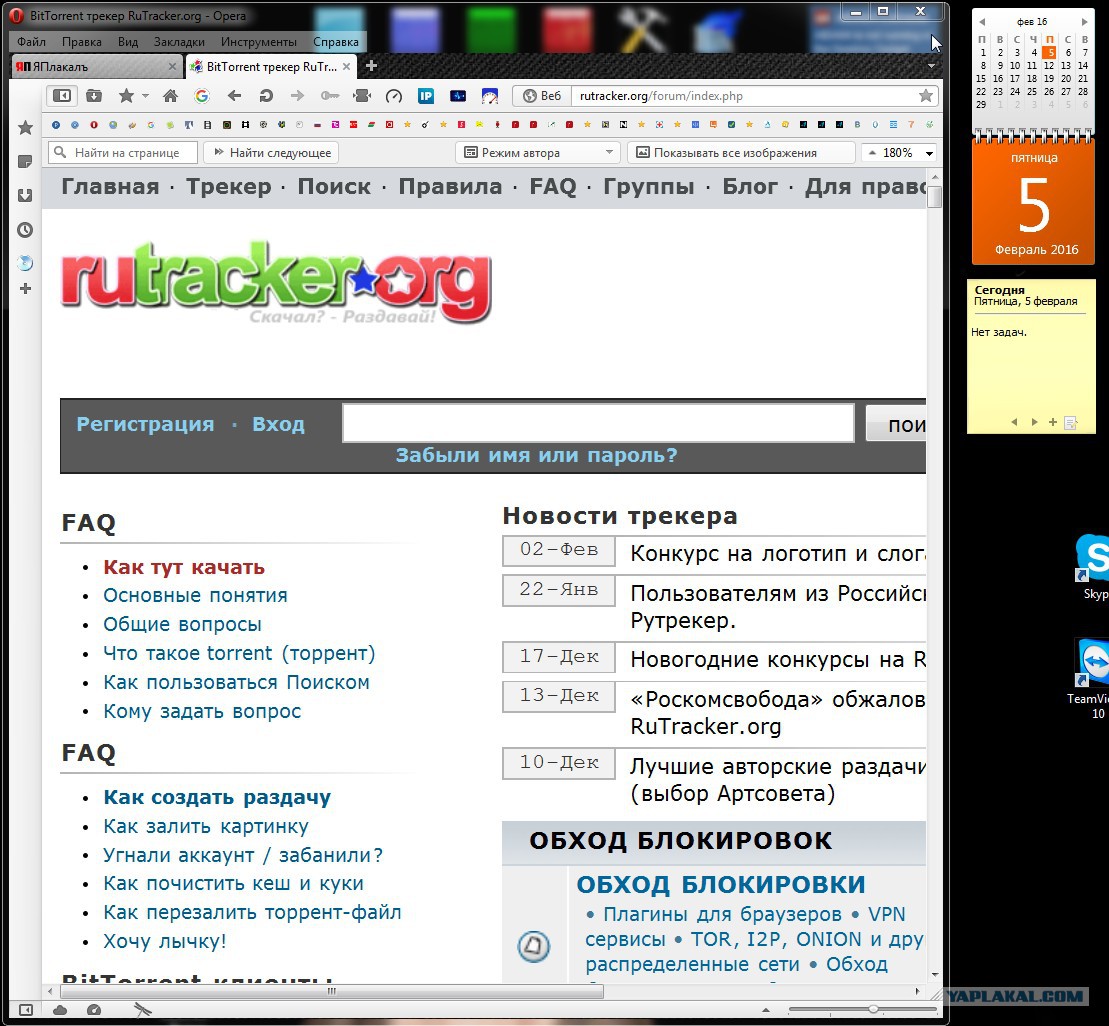Open the Справка menu
This screenshot has height=1026, width=1109.
336,42
